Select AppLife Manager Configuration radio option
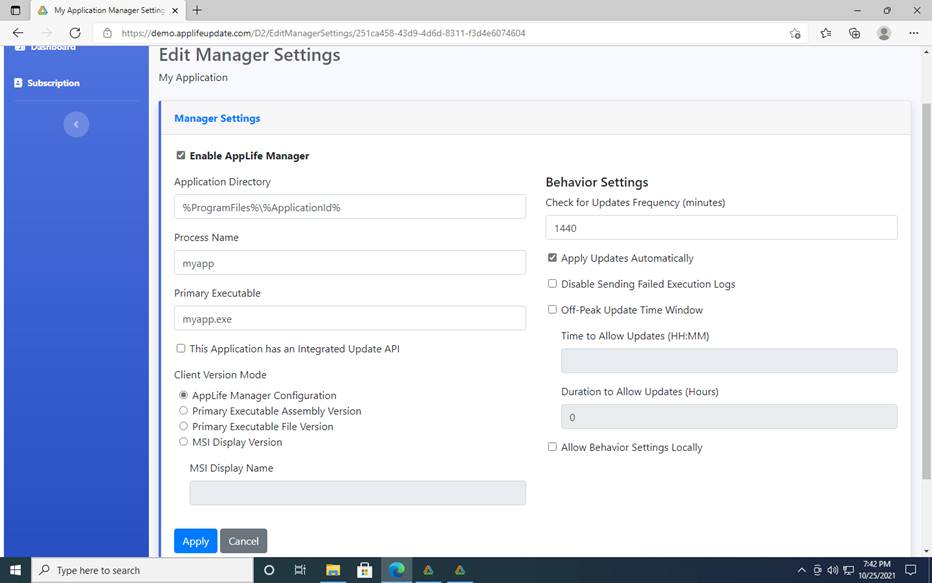This screenshot has width=932, height=583. pyautogui.click(x=183, y=395)
